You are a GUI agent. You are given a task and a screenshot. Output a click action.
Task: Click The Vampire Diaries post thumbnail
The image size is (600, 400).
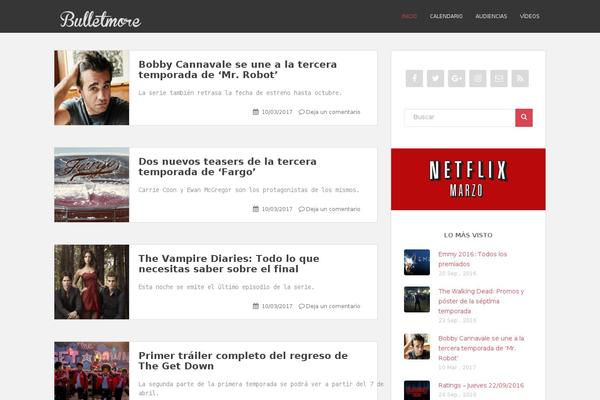(92, 282)
